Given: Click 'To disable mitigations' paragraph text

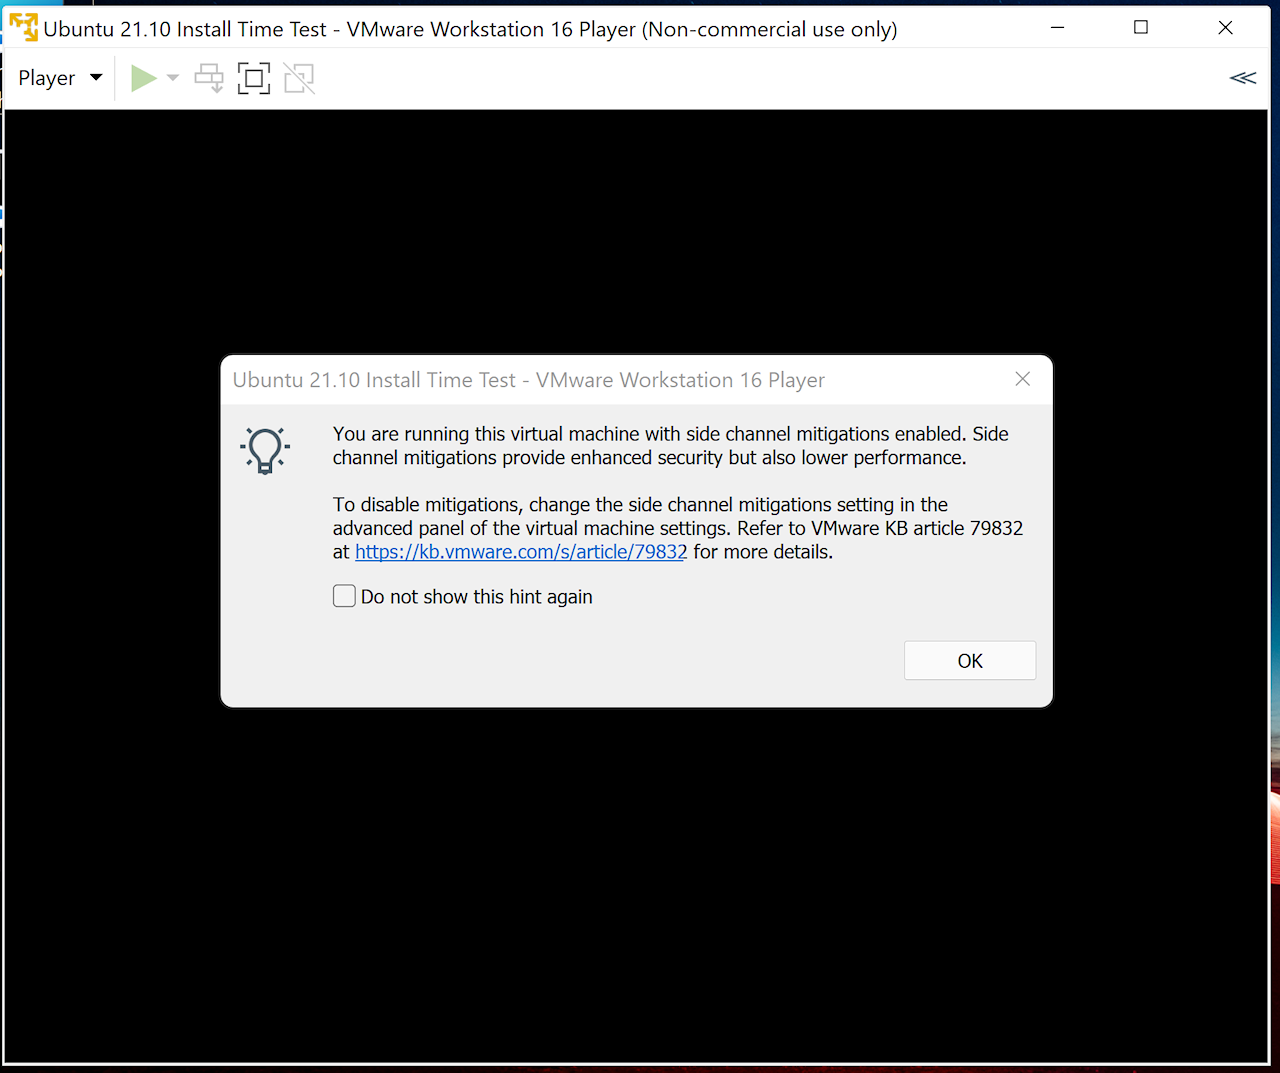Looking at the screenshot, I should 678,528.
